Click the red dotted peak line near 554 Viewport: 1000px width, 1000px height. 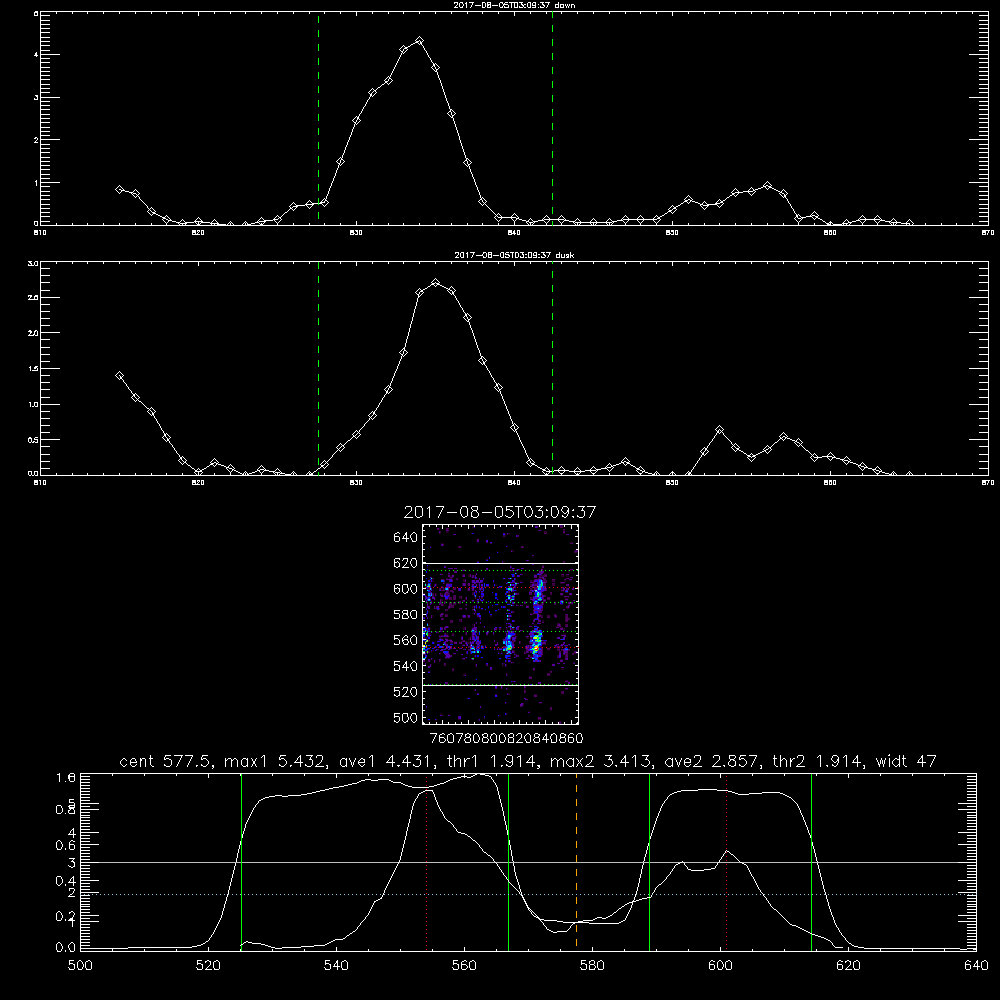point(426,861)
